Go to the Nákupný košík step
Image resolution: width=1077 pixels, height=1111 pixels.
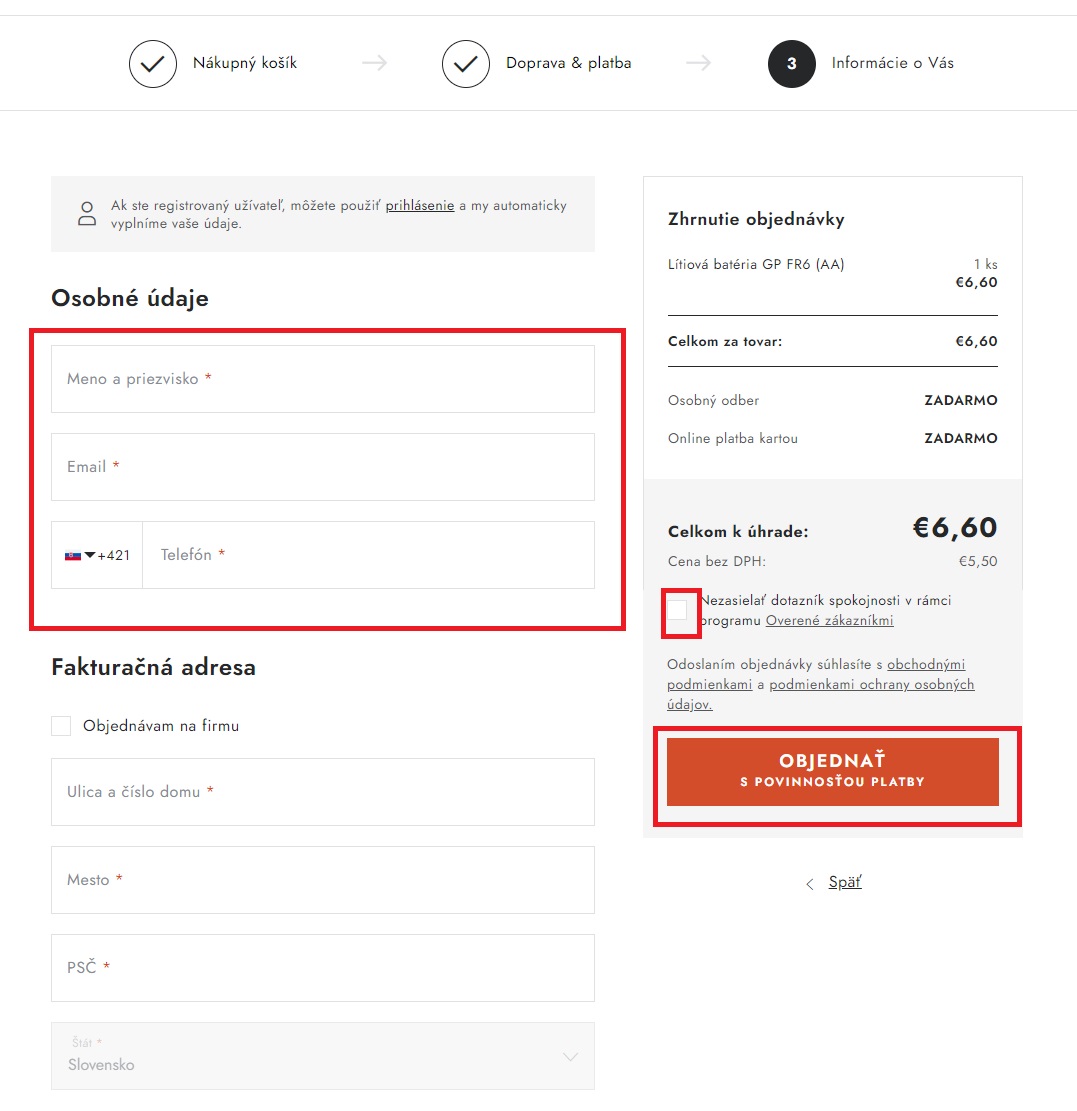click(244, 63)
